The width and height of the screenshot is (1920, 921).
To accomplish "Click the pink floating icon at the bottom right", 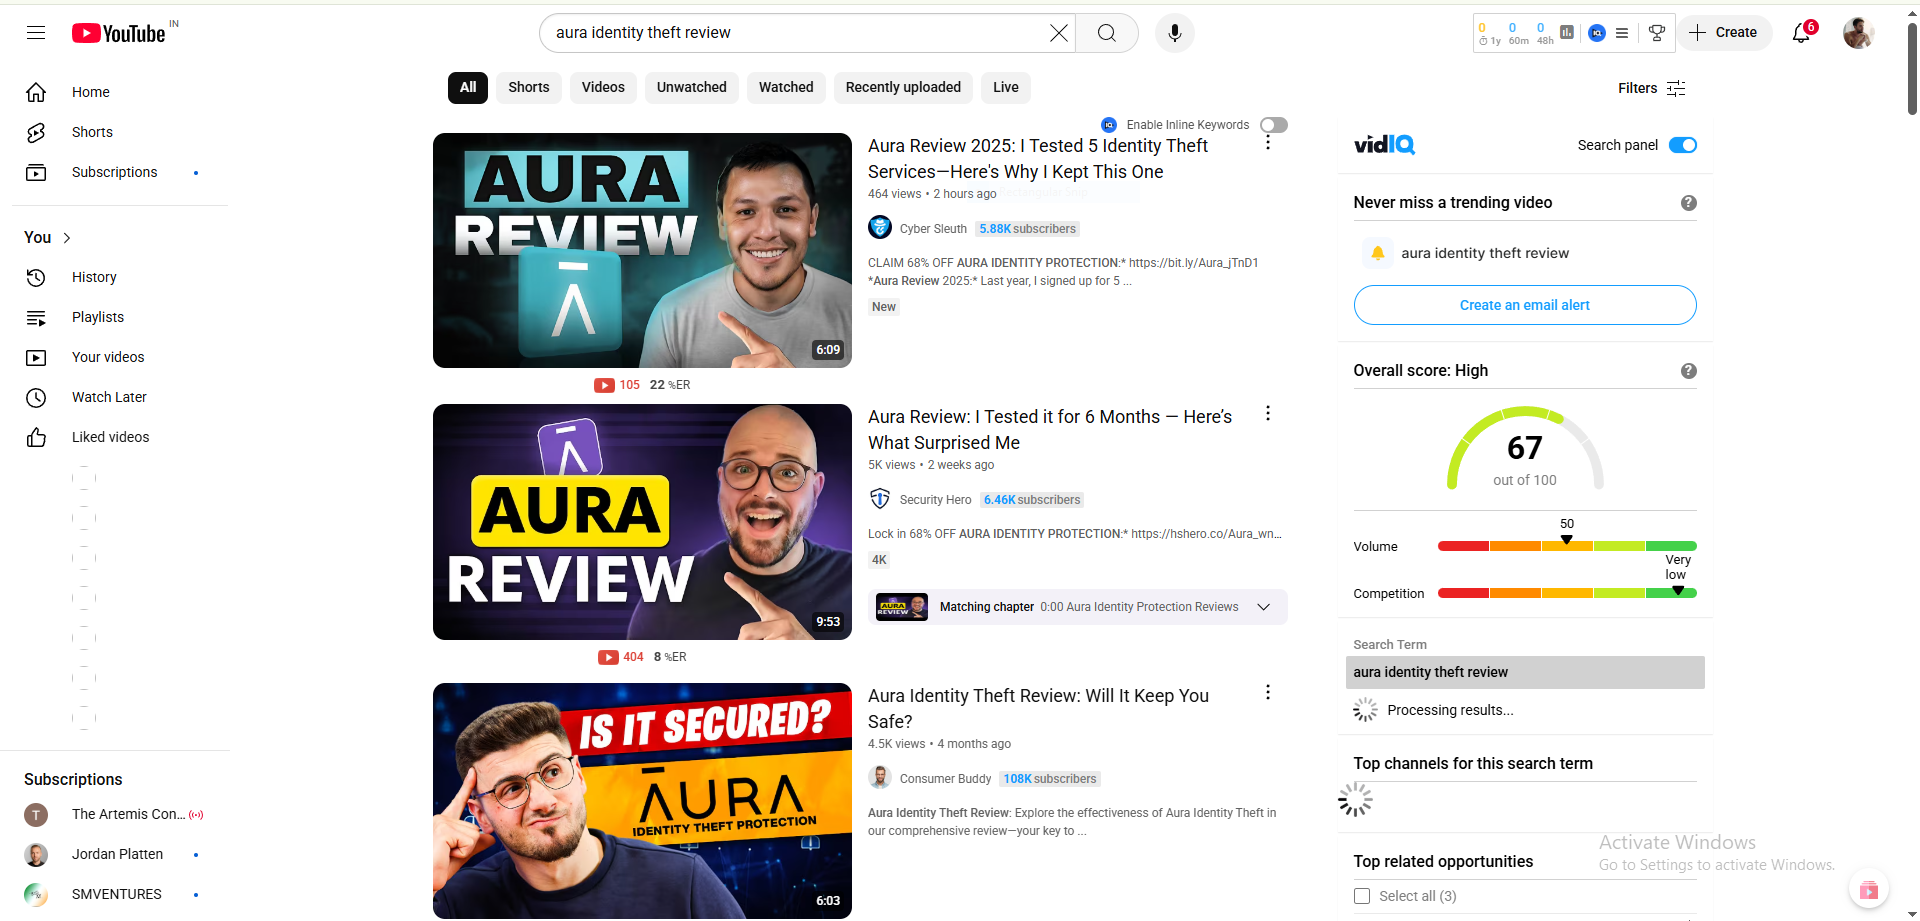I will [x=1868, y=890].
